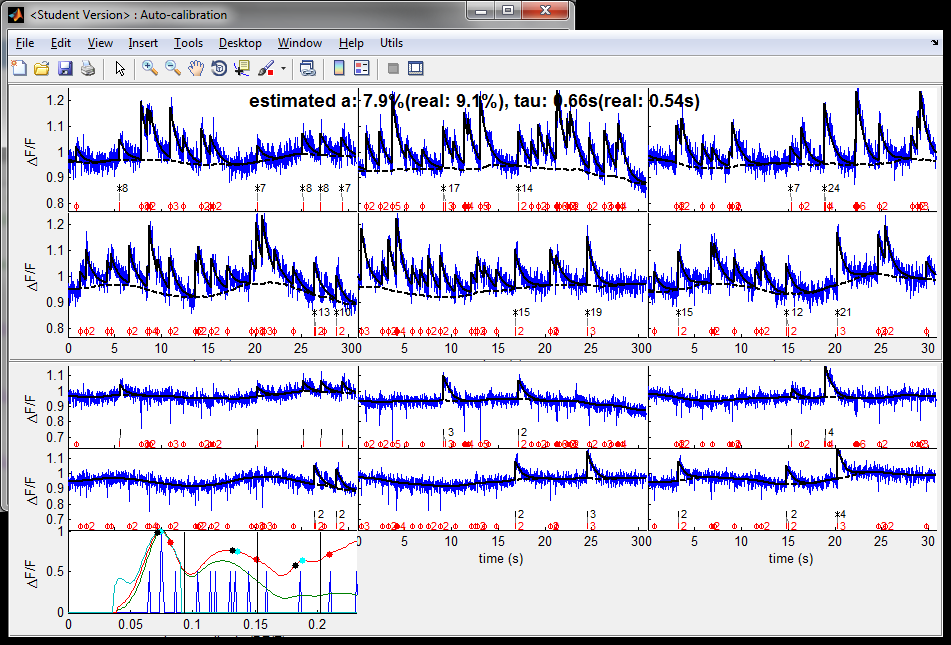Open the Insert menu
Viewport: 951px width, 645px height.
pos(143,43)
